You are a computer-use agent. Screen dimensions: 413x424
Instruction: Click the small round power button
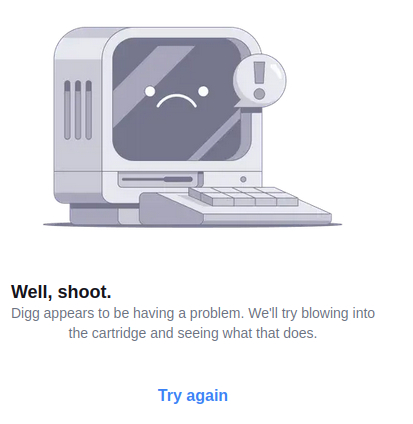coord(243,179)
